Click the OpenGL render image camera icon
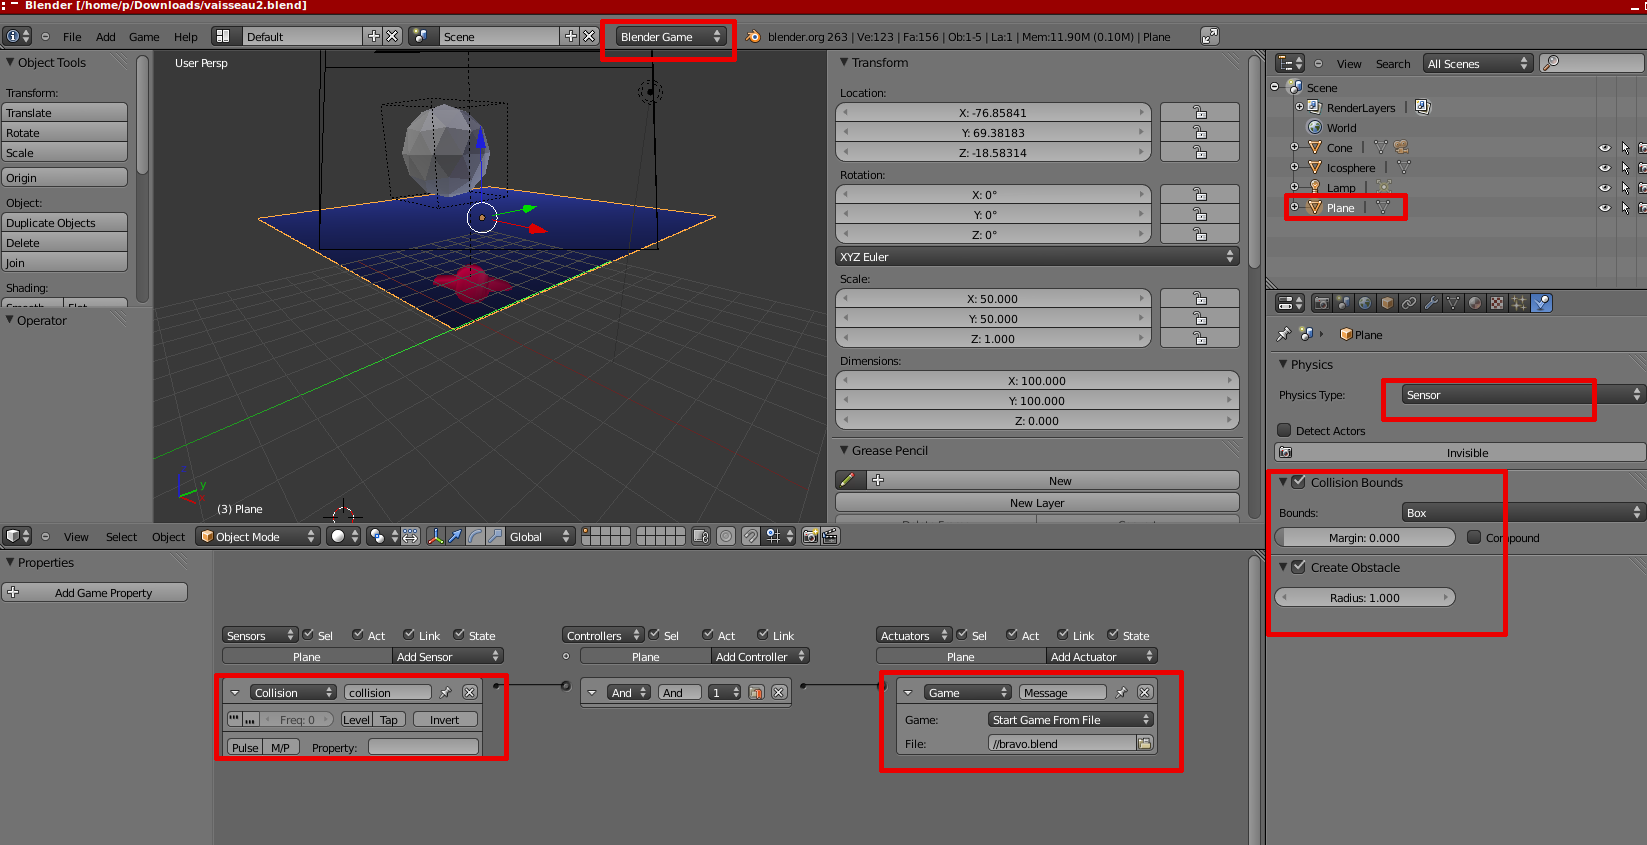 click(811, 537)
